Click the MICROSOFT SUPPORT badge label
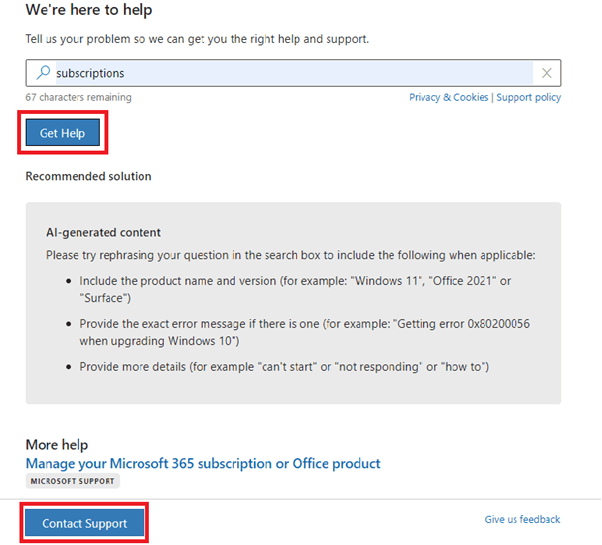The height and width of the screenshot is (545, 602). click(x=73, y=481)
